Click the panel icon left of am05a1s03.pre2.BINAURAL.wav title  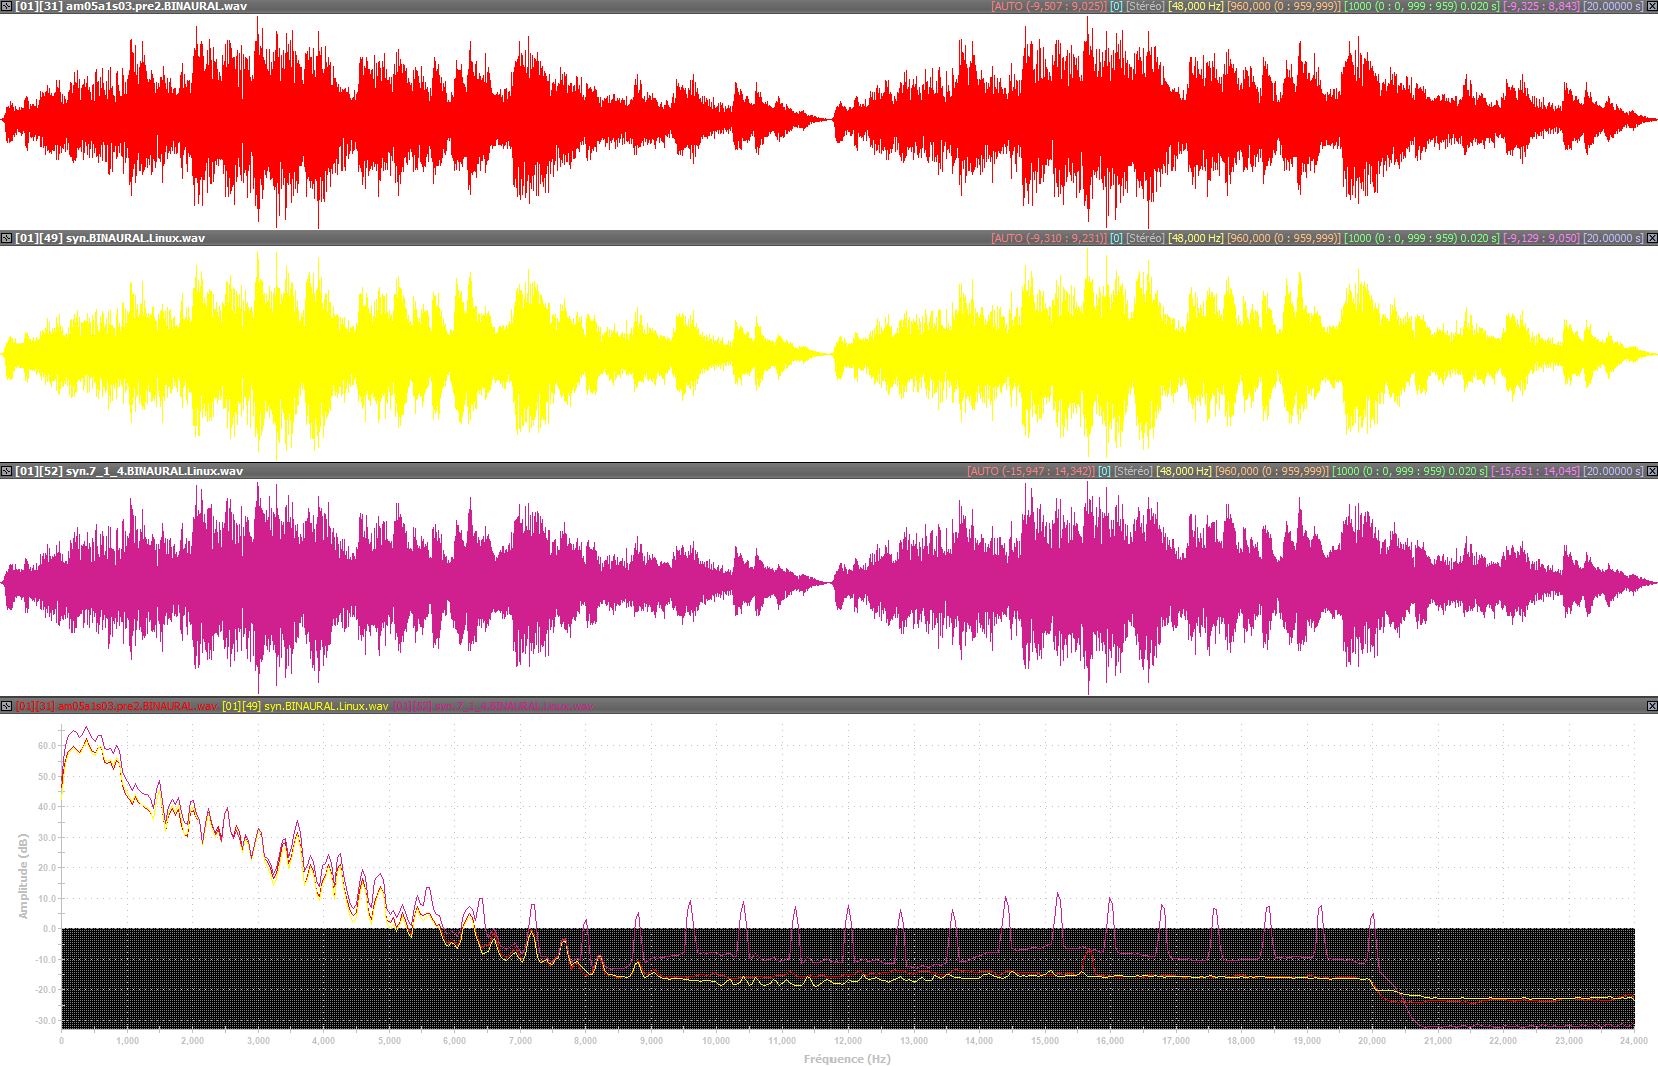6,6
